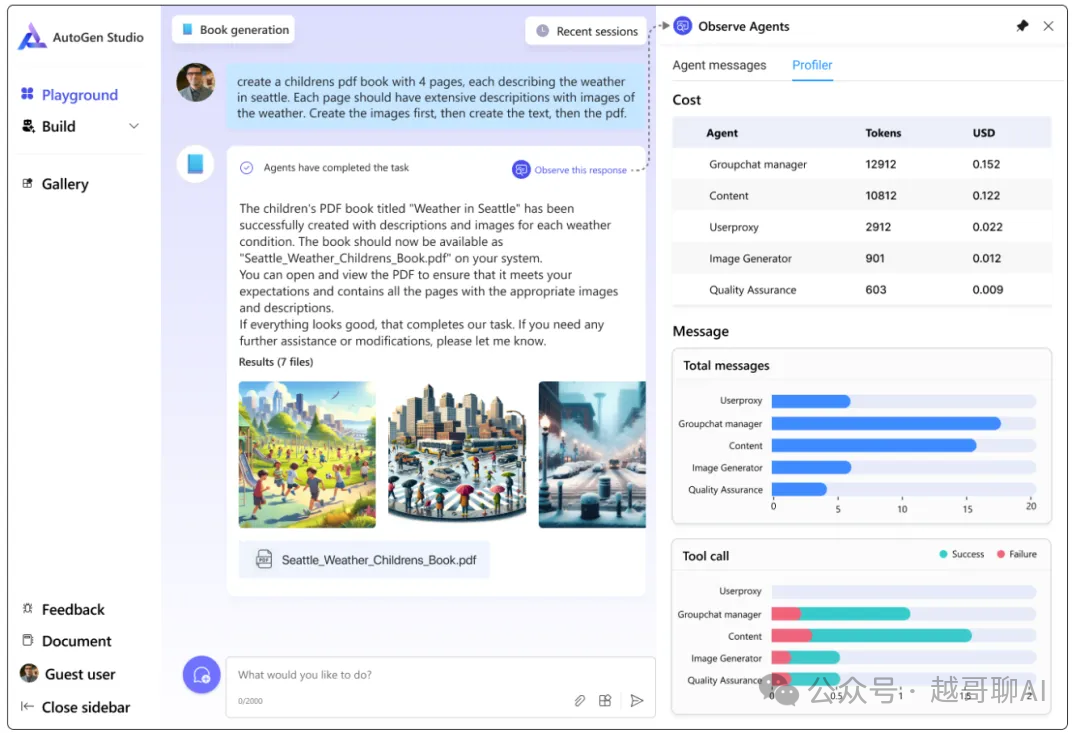Screen dimensions: 1080x733
Task: Click the AutoGen Studio logo icon
Action: (x=32, y=37)
